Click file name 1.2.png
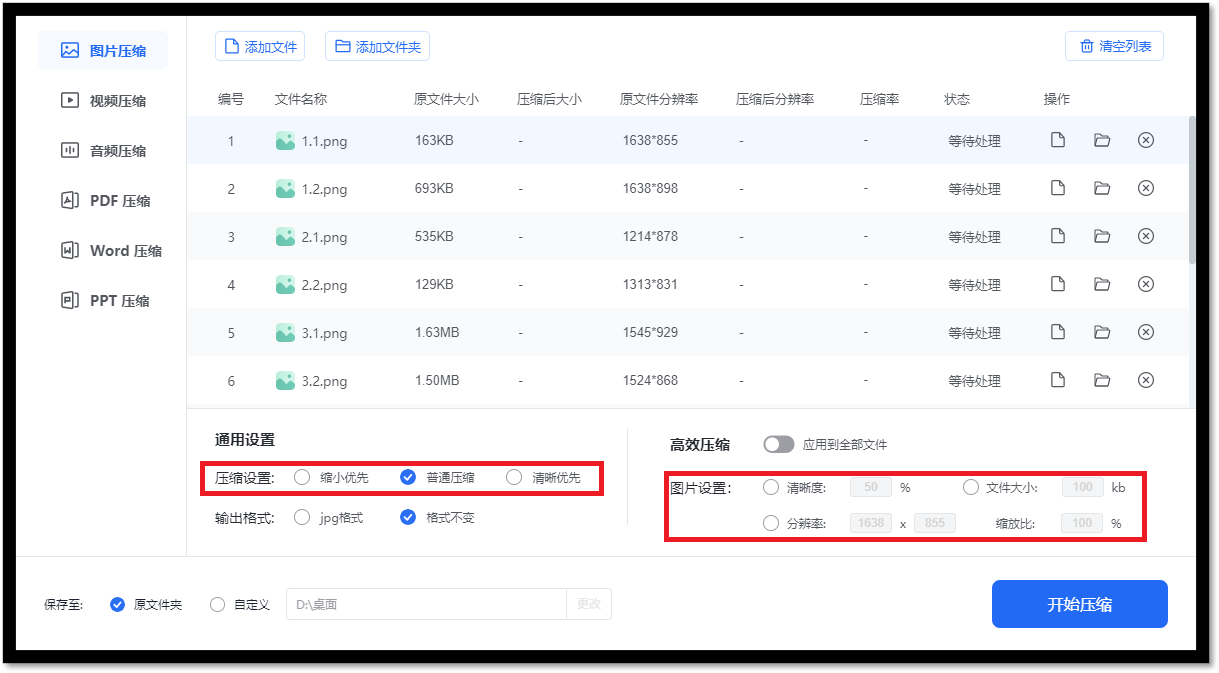 [325, 189]
